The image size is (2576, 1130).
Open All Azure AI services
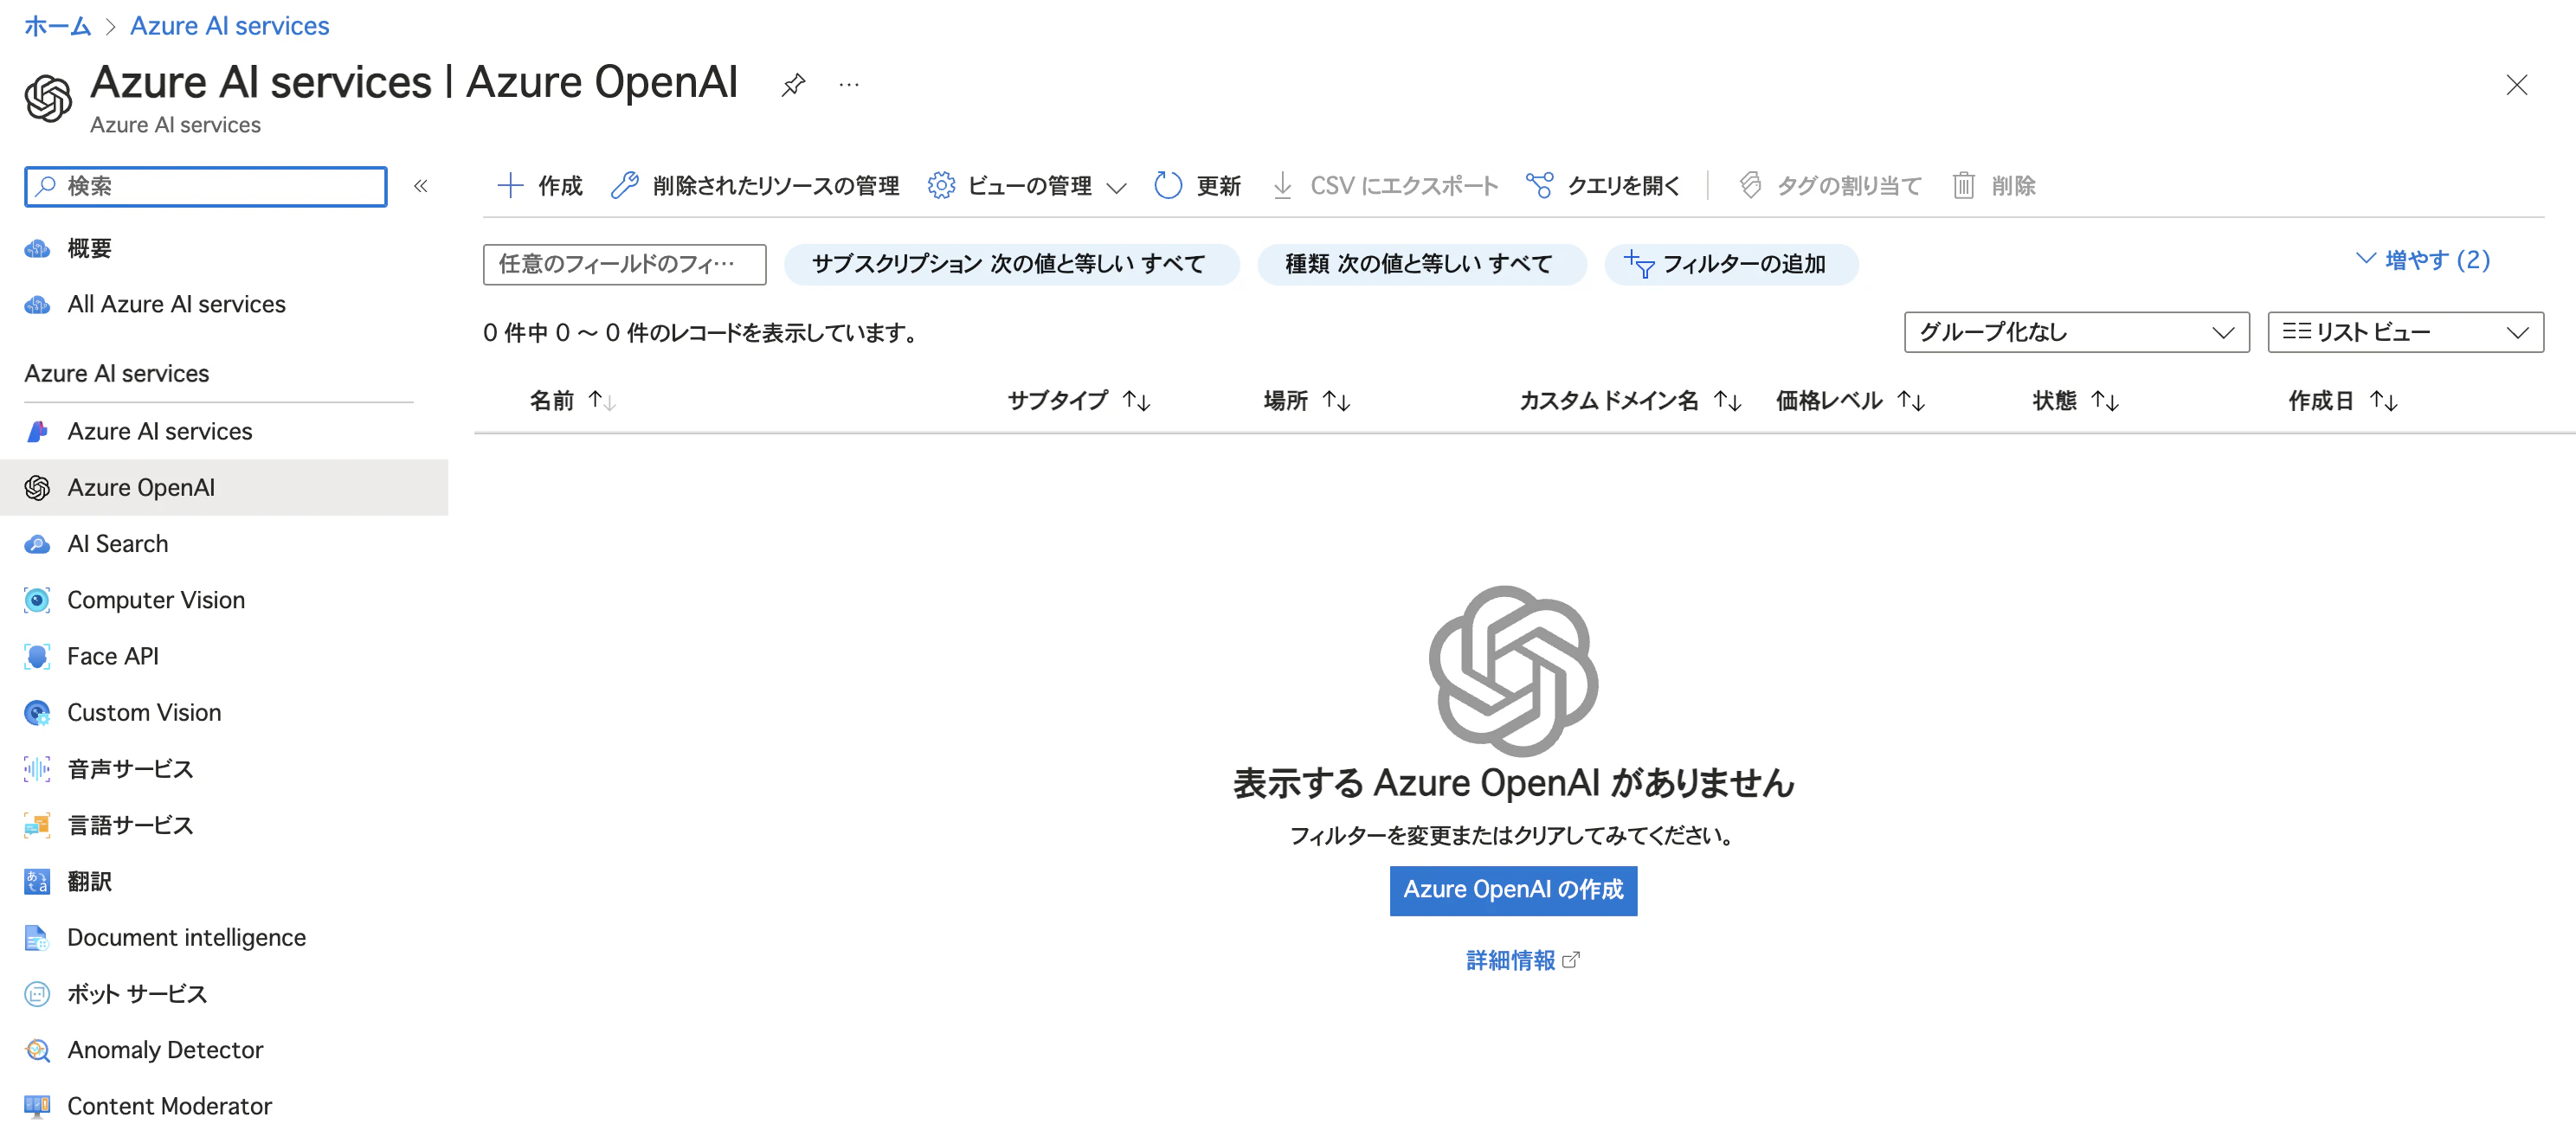click(176, 304)
